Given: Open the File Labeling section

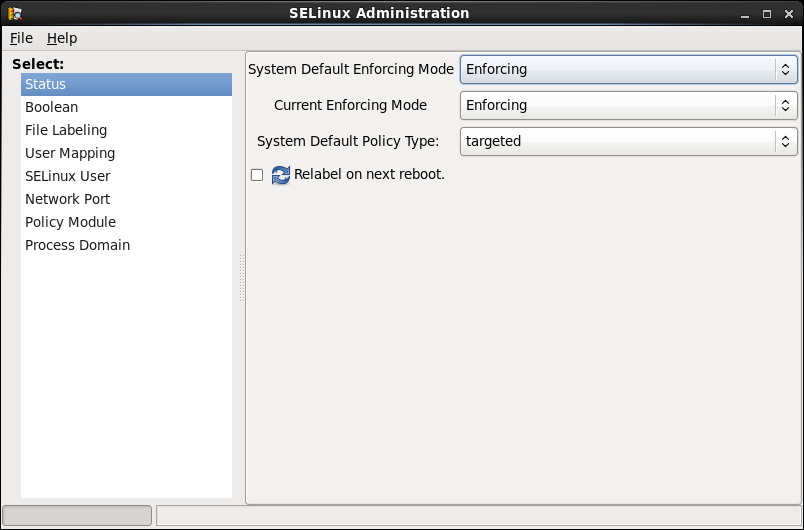Looking at the screenshot, I should (x=126, y=130).
